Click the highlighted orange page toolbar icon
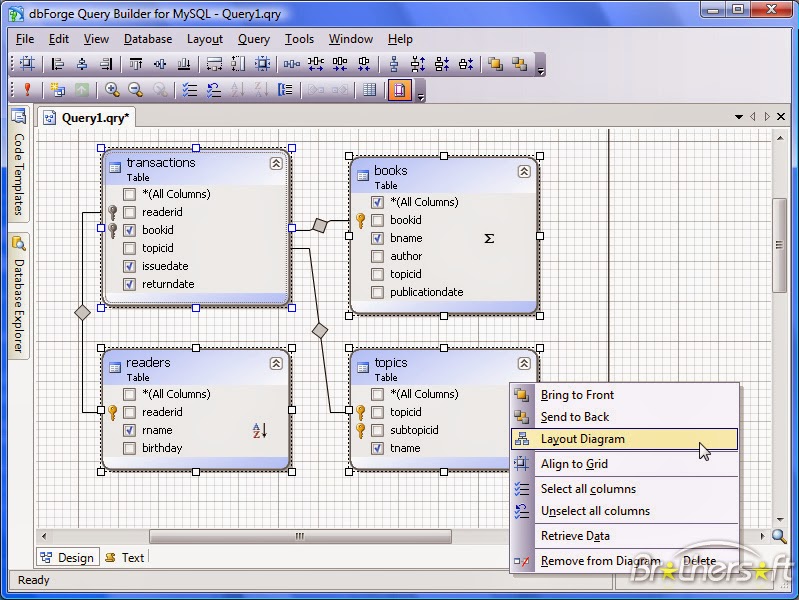The image size is (799, 600). pyautogui.click(x=400, y=90)
